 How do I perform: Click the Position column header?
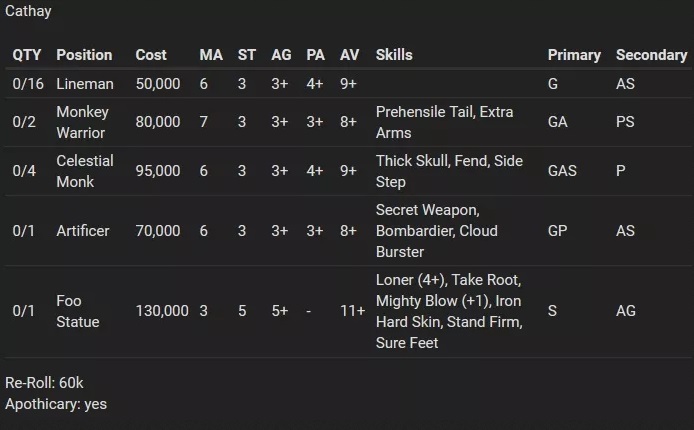point(84,55)
